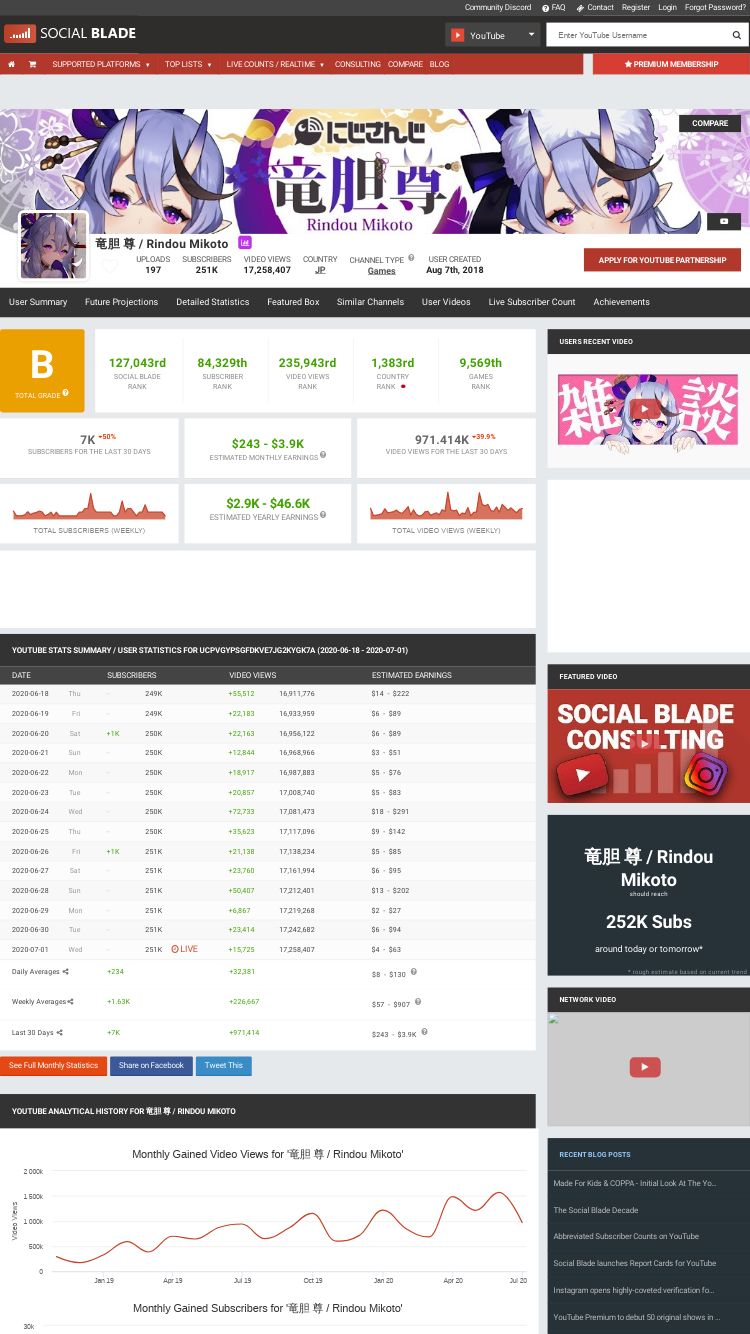Expand the Supported Platforms menu

coord(101,64)
